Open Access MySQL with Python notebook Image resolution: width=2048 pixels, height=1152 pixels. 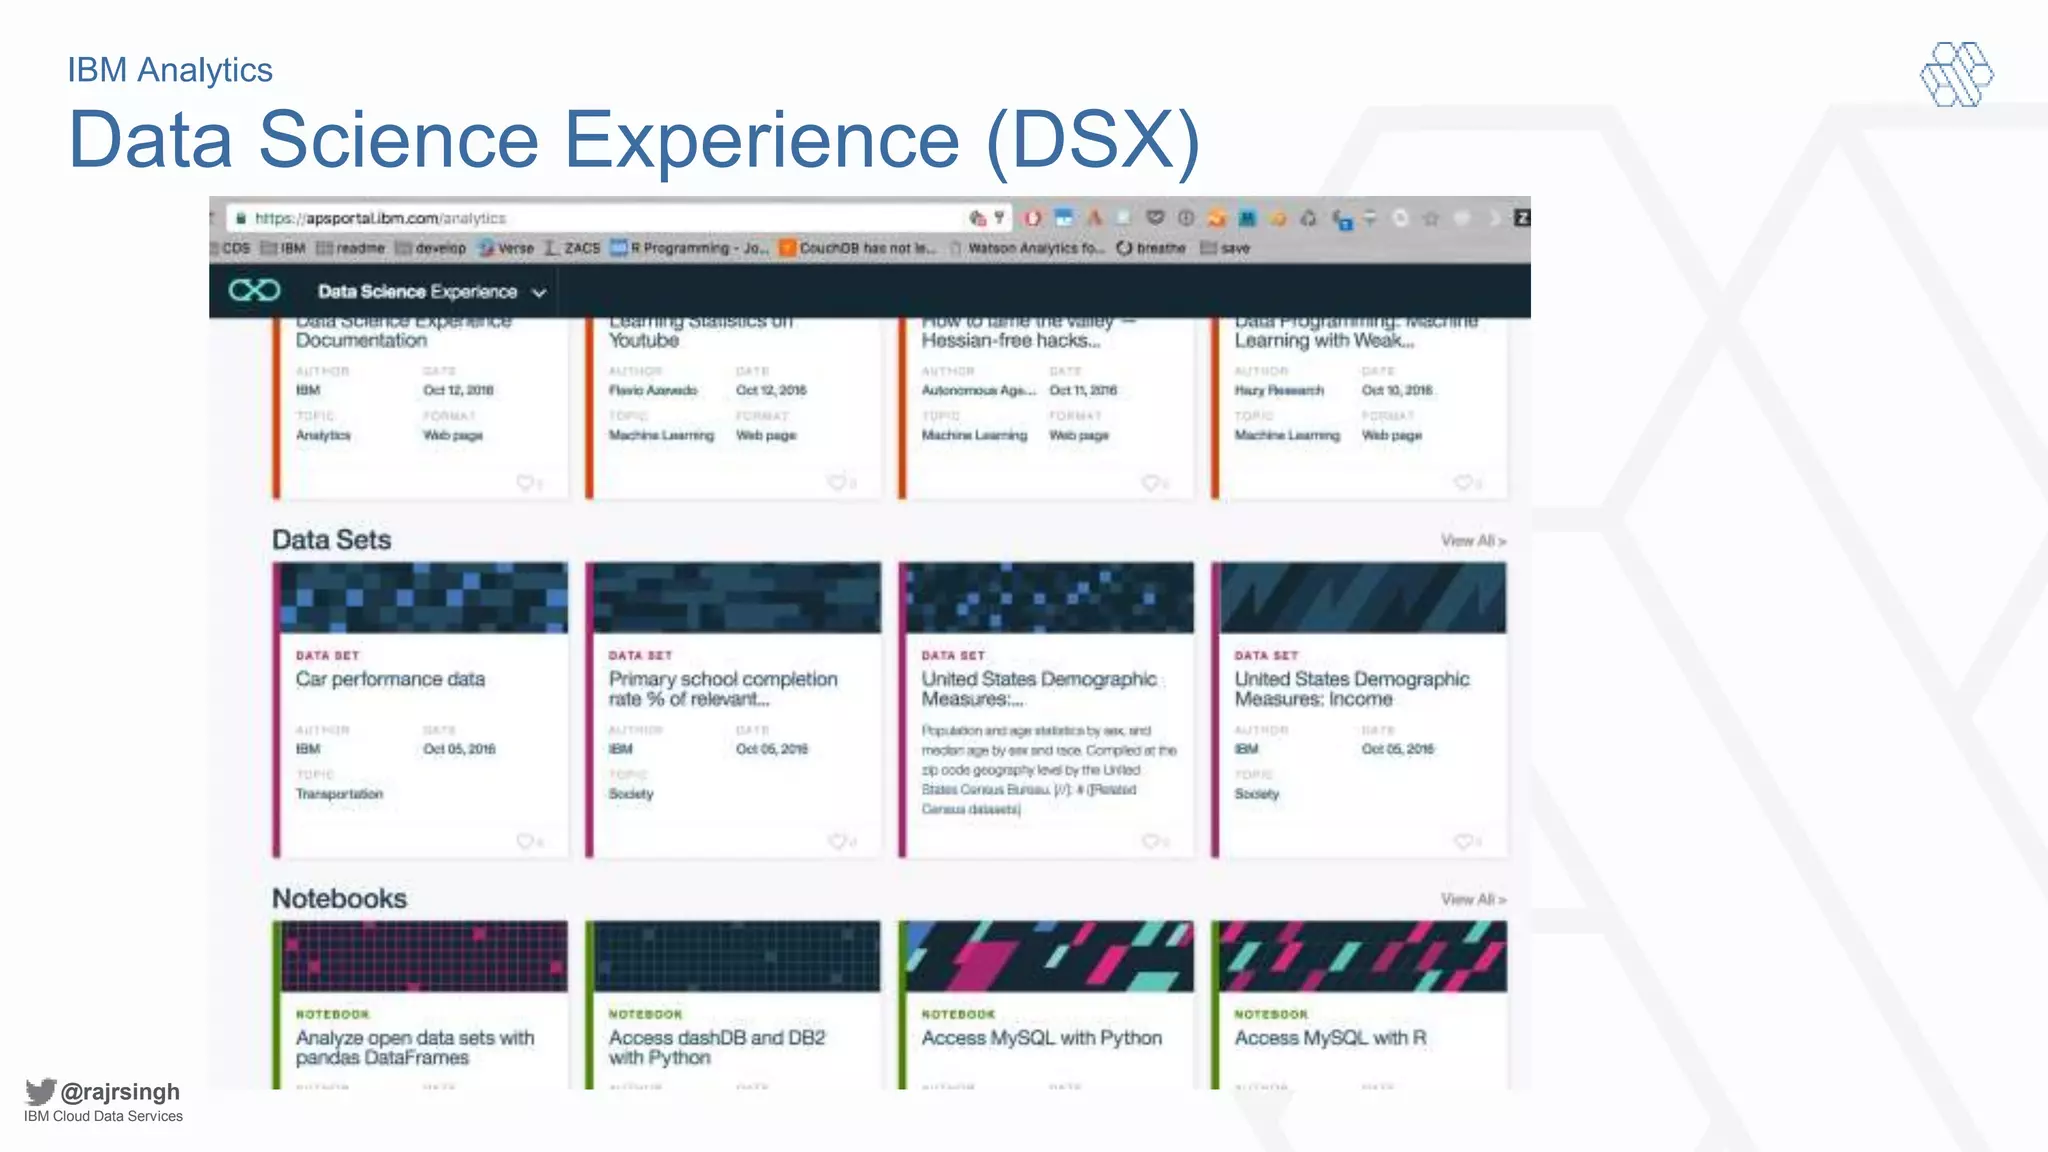(1041, 1038)
